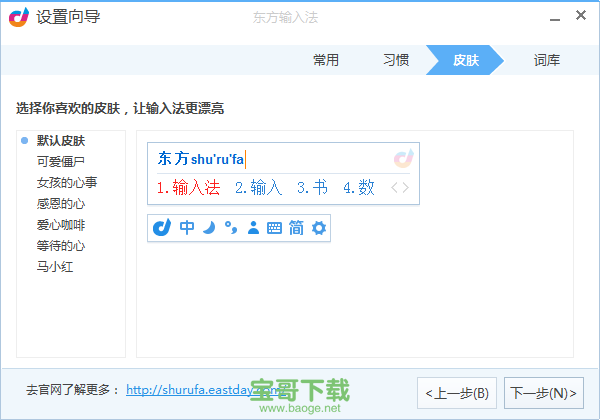Image resolution: width=600 pixels, height=420 pixels.
Task: Pick the 马小红 skin
Action: tap(55, 267)
